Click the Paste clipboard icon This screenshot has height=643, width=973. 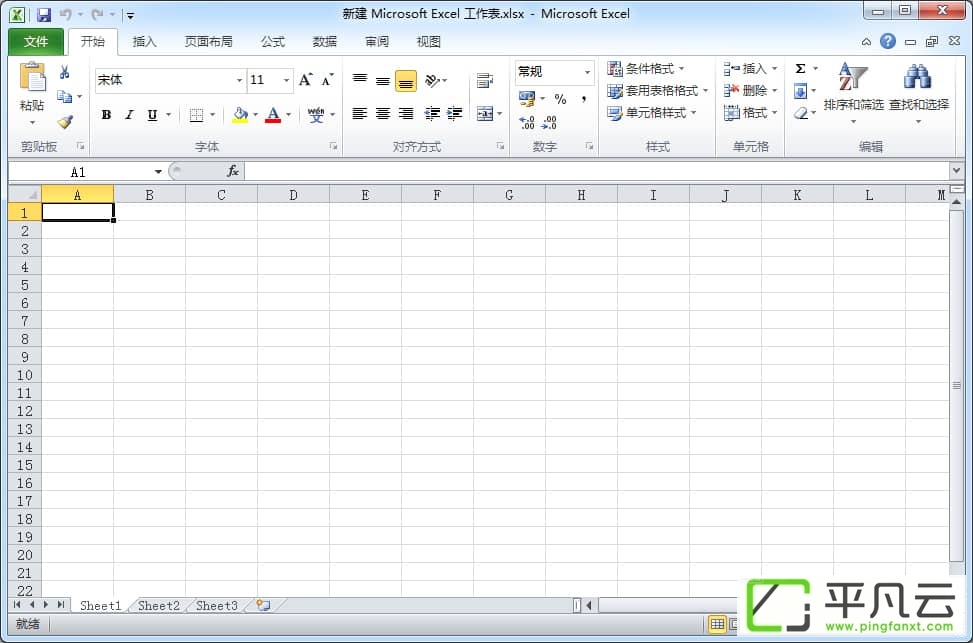coord(32,78)
